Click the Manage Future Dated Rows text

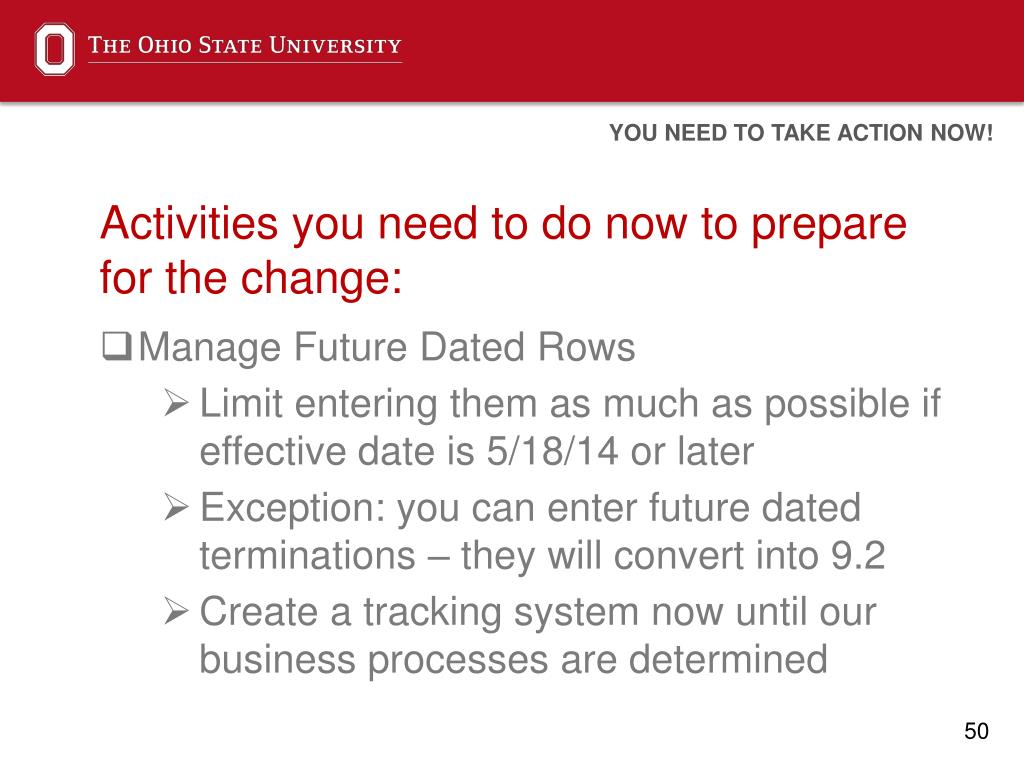click(x=387, y=347)
